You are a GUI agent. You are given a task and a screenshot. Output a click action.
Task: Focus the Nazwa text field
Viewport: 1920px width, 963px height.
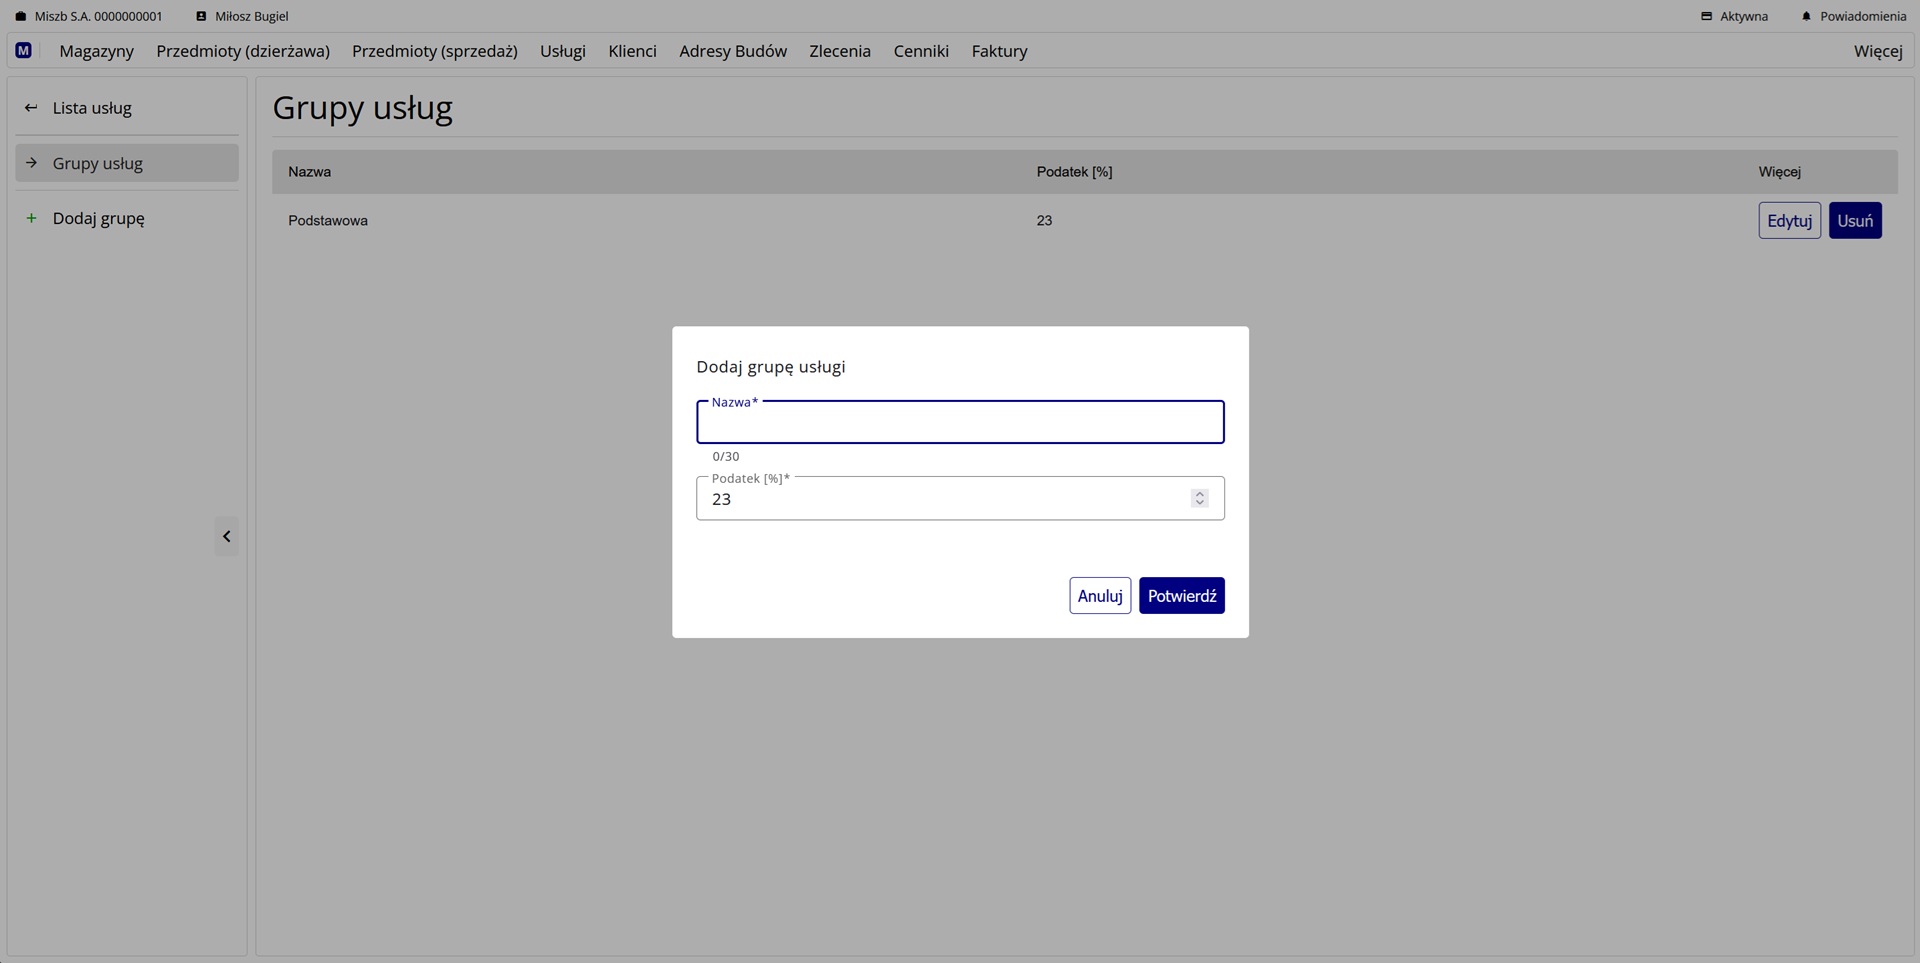pos(959,423)
